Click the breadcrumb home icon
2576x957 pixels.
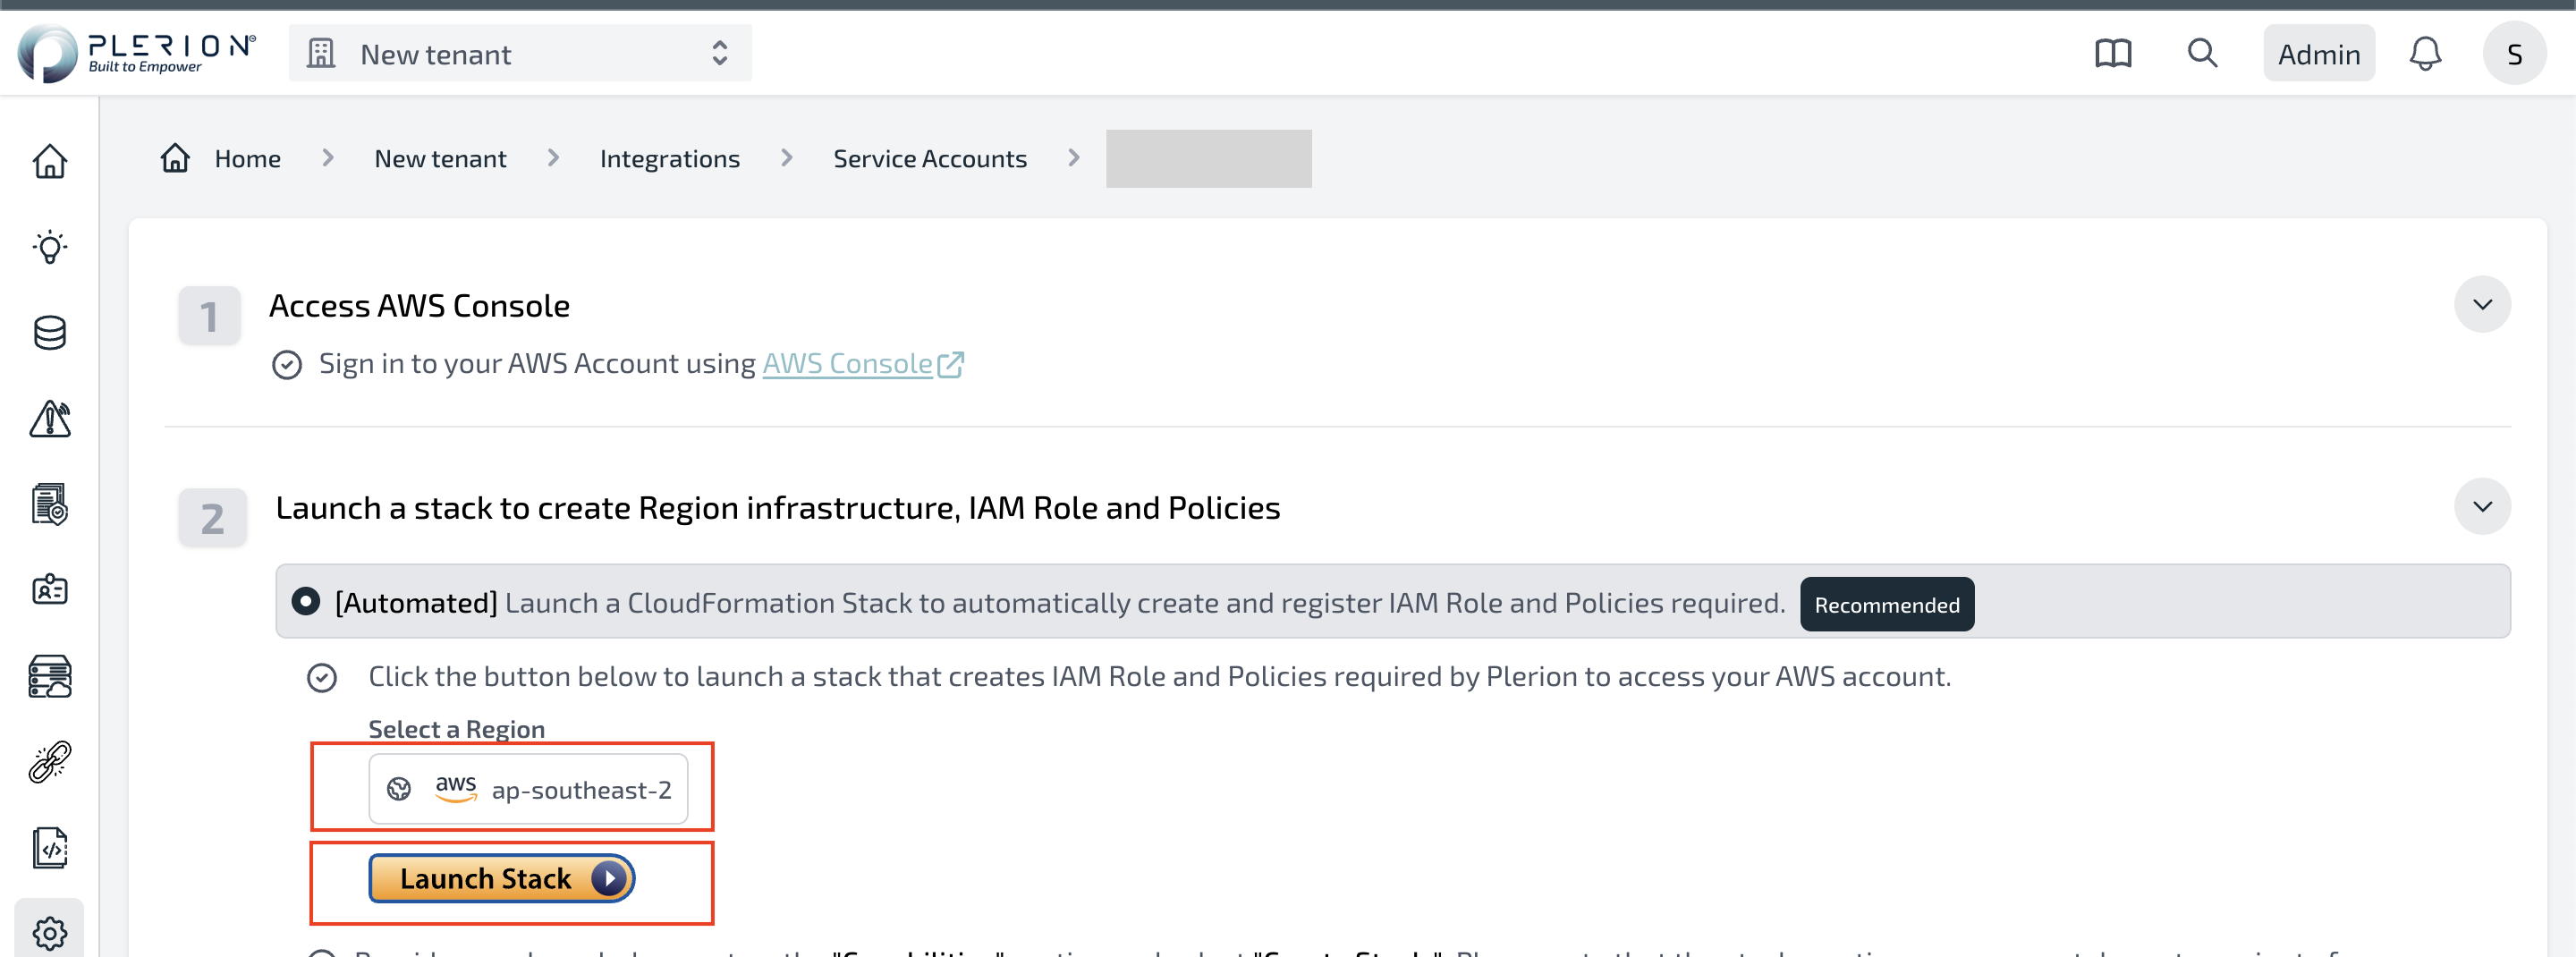click(175, 158)
